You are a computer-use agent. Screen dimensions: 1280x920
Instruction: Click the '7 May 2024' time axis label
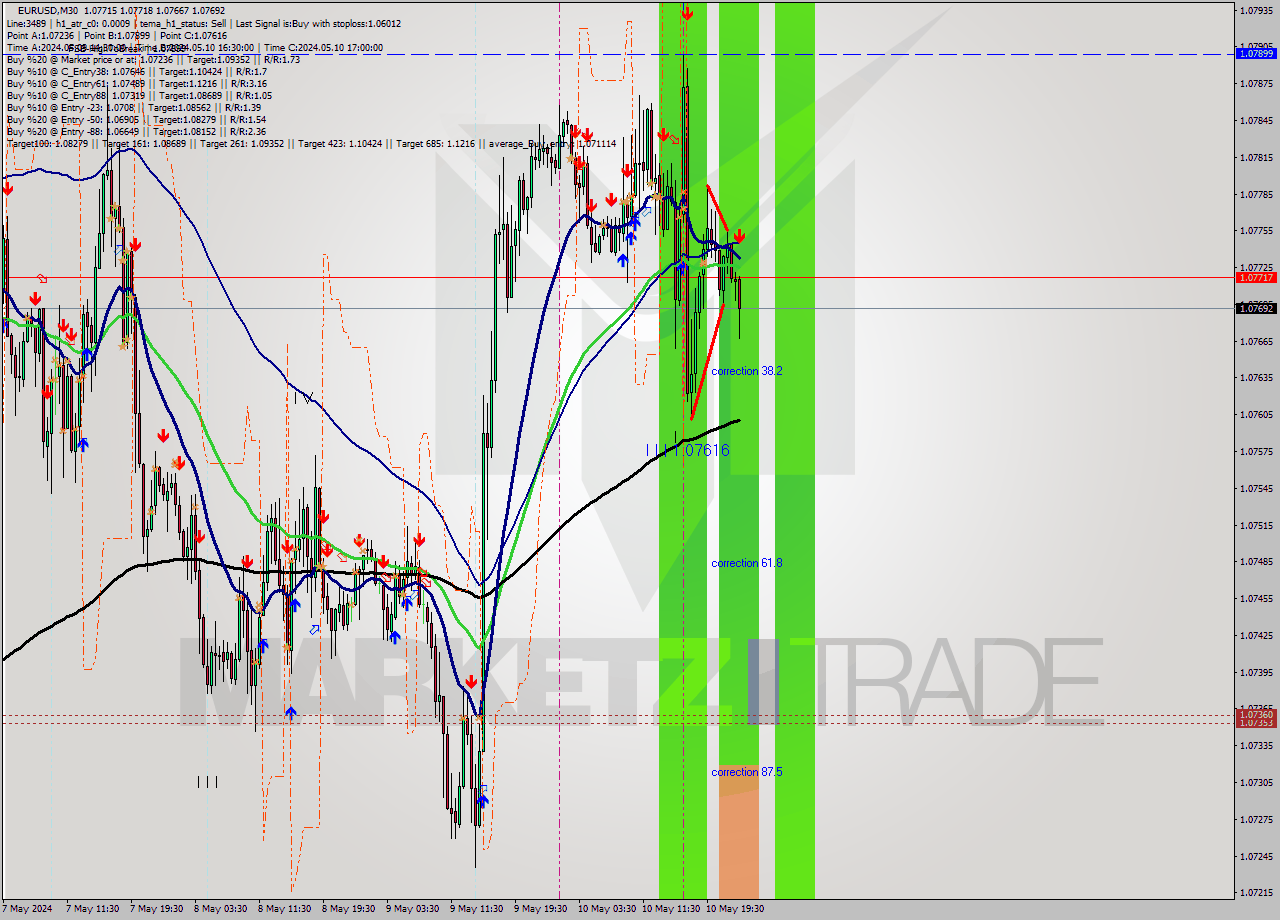tap(27, 909)
